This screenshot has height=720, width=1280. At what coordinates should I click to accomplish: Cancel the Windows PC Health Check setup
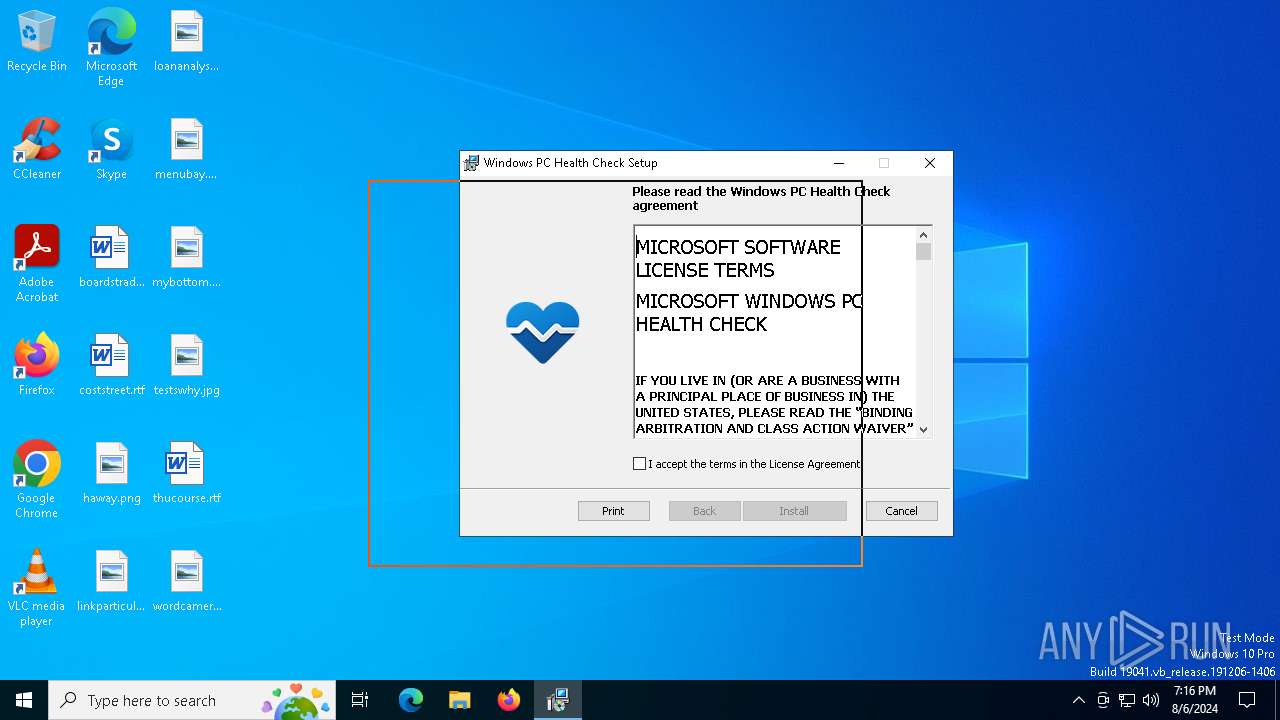[901, 511]
